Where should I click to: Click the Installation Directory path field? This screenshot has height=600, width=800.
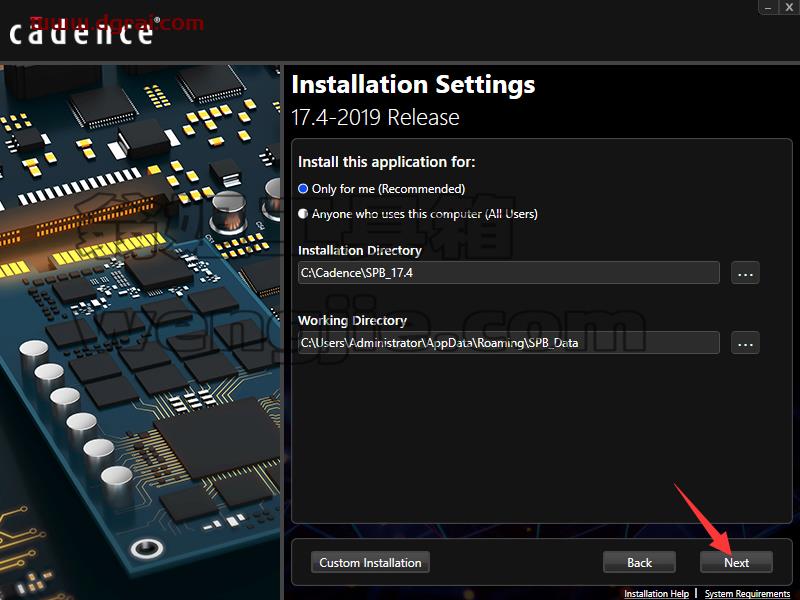pyautogui.click(x=508, y=273)
